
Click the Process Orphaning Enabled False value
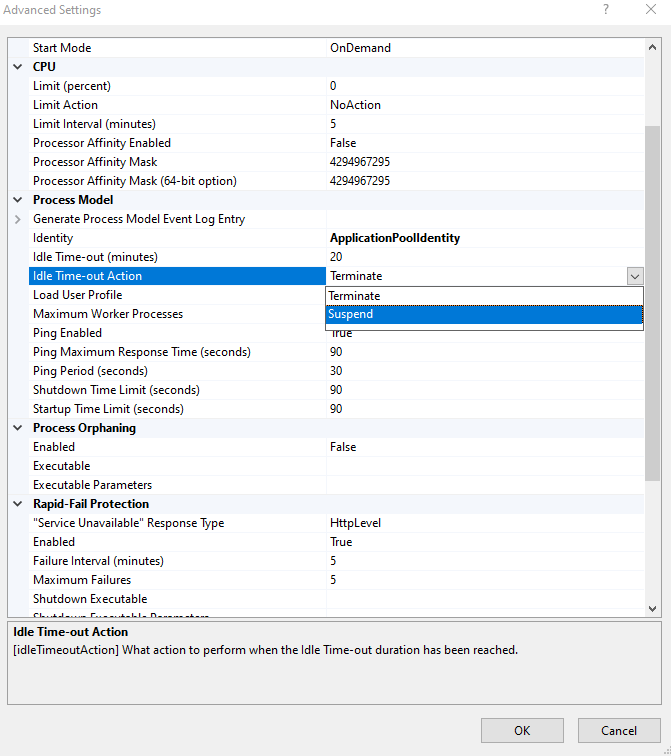click(343, 447)
